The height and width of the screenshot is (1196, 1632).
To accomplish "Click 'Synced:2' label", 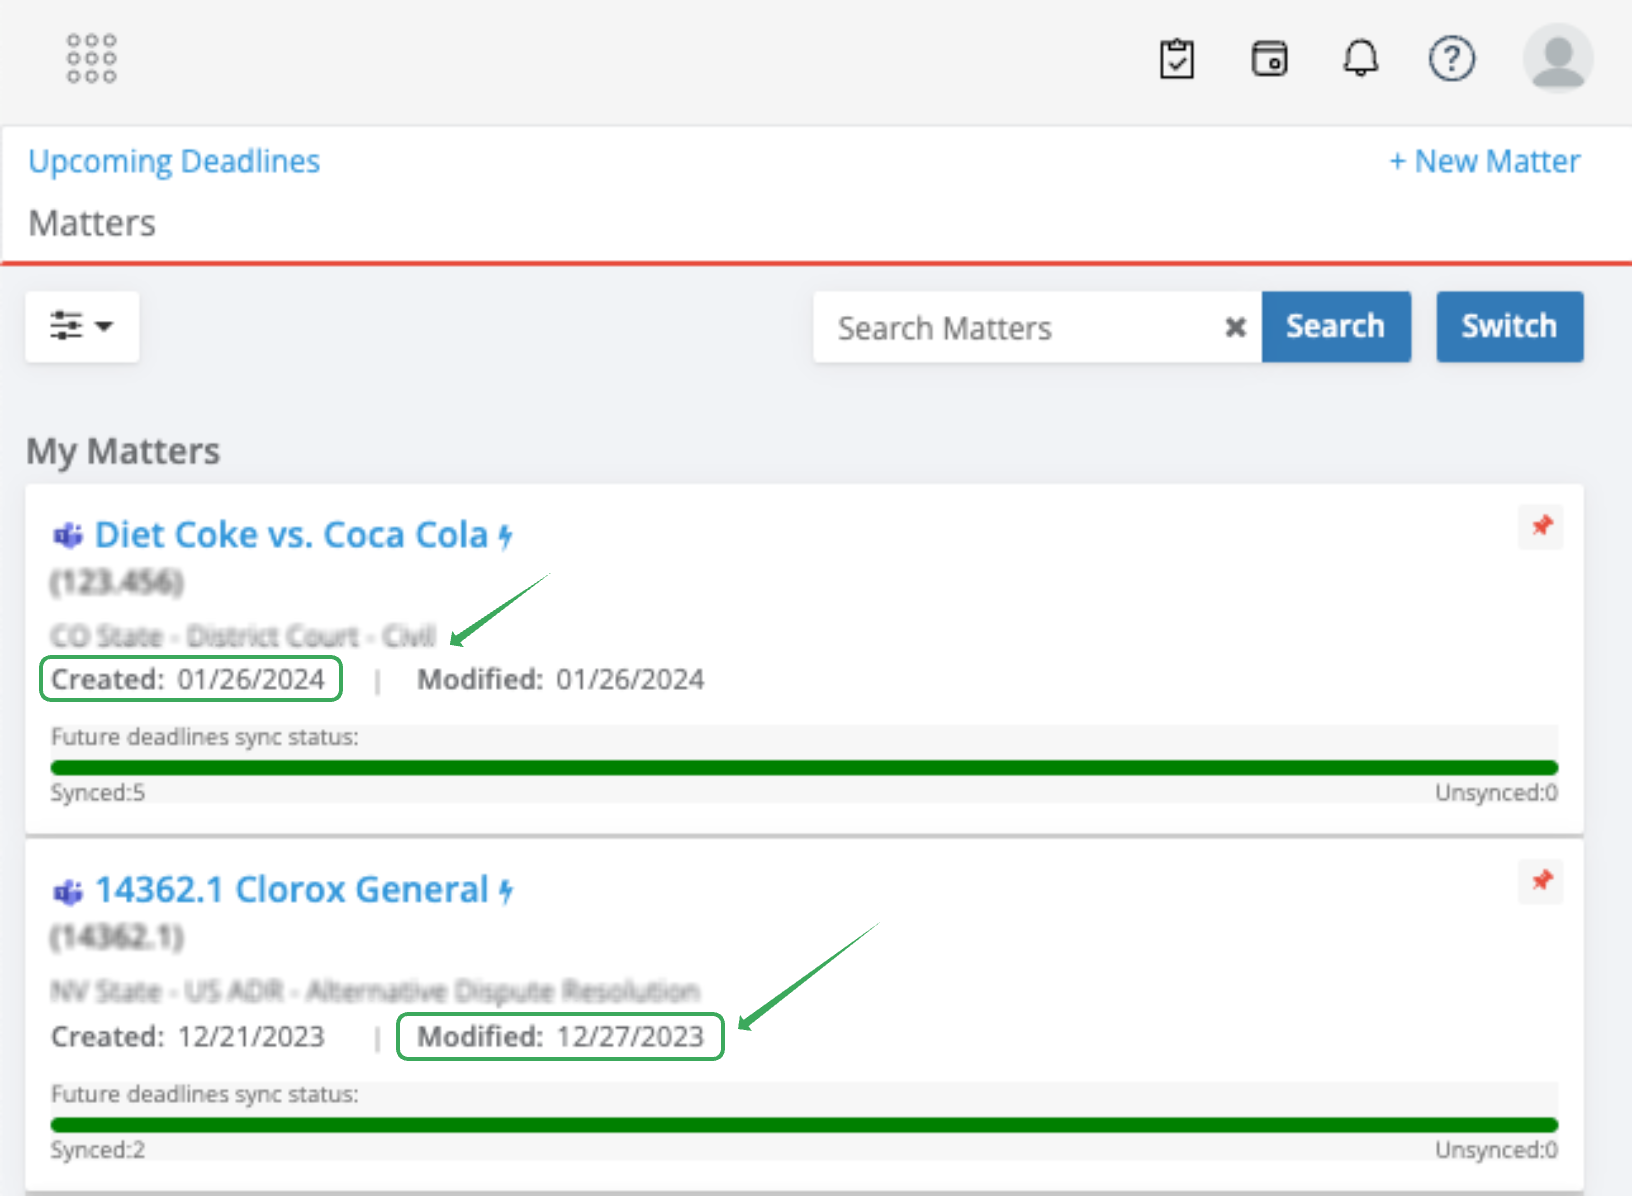I will click(98, 1150).
